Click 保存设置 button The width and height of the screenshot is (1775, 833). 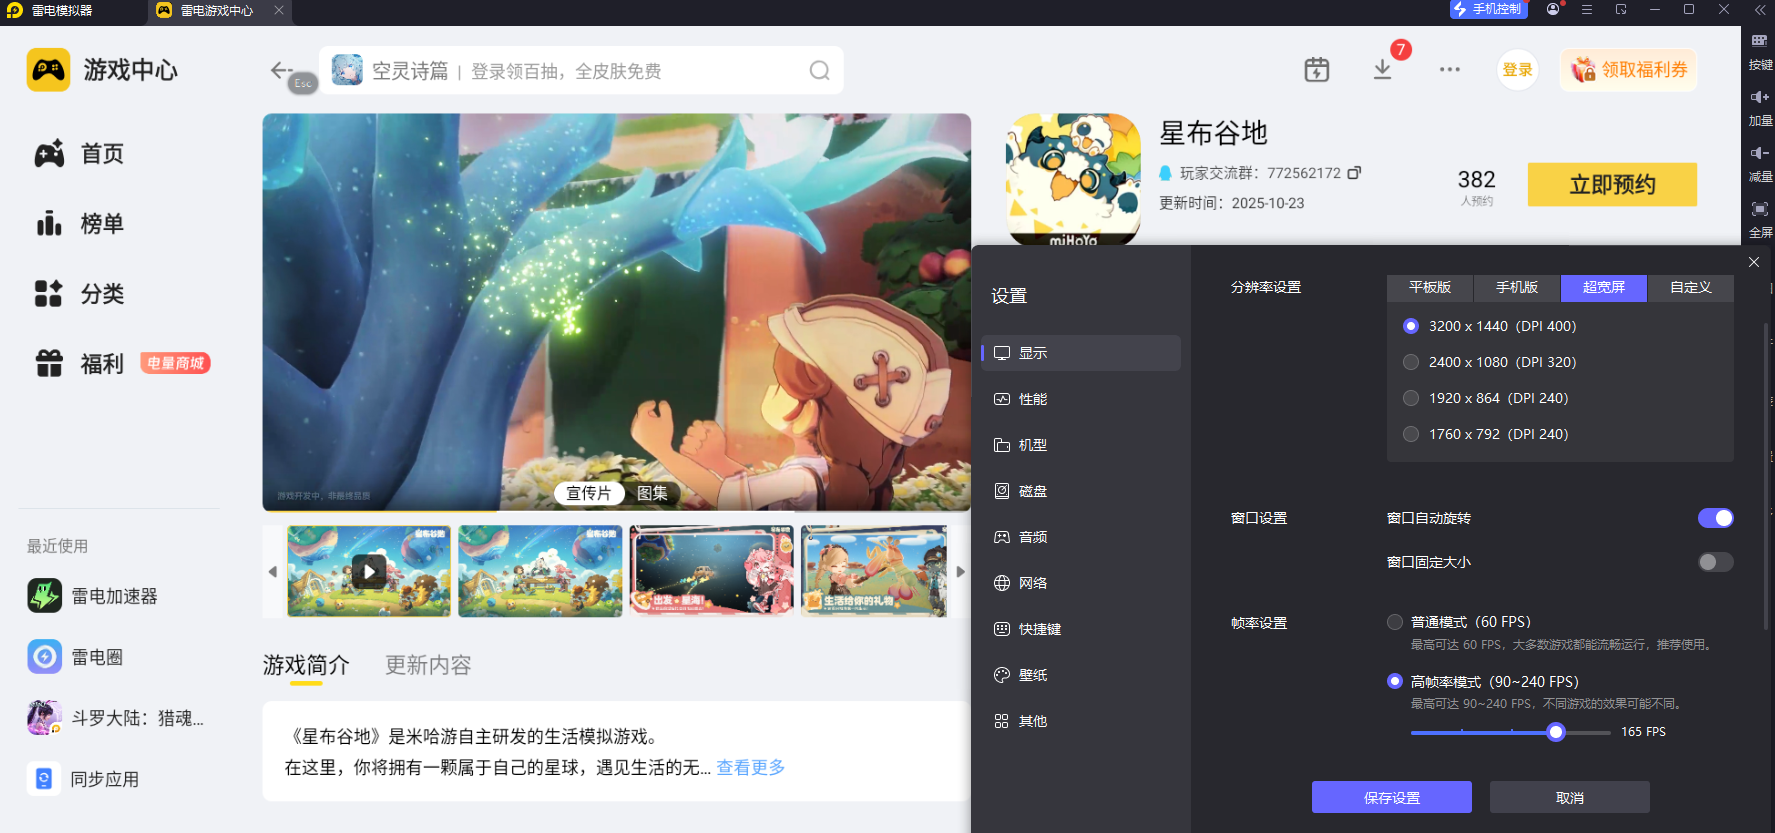coord(1392,797)
